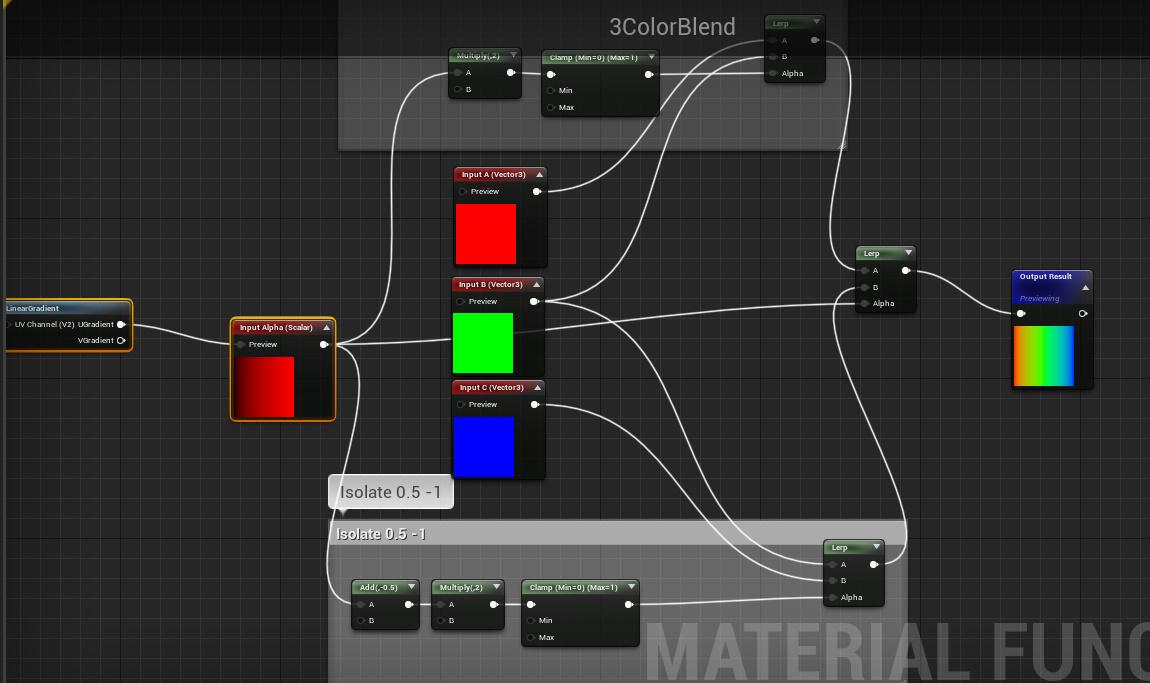Collapse the Input C (Vector3) node
Viewport: 1150px width, 683px height.
pyautogui.click(x=540, y=387)
